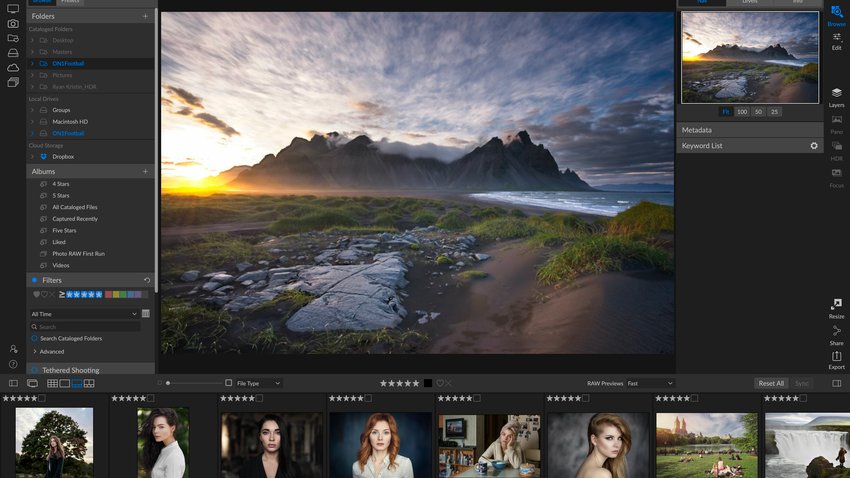Toggle reject X in bottom toolbar

448,383
